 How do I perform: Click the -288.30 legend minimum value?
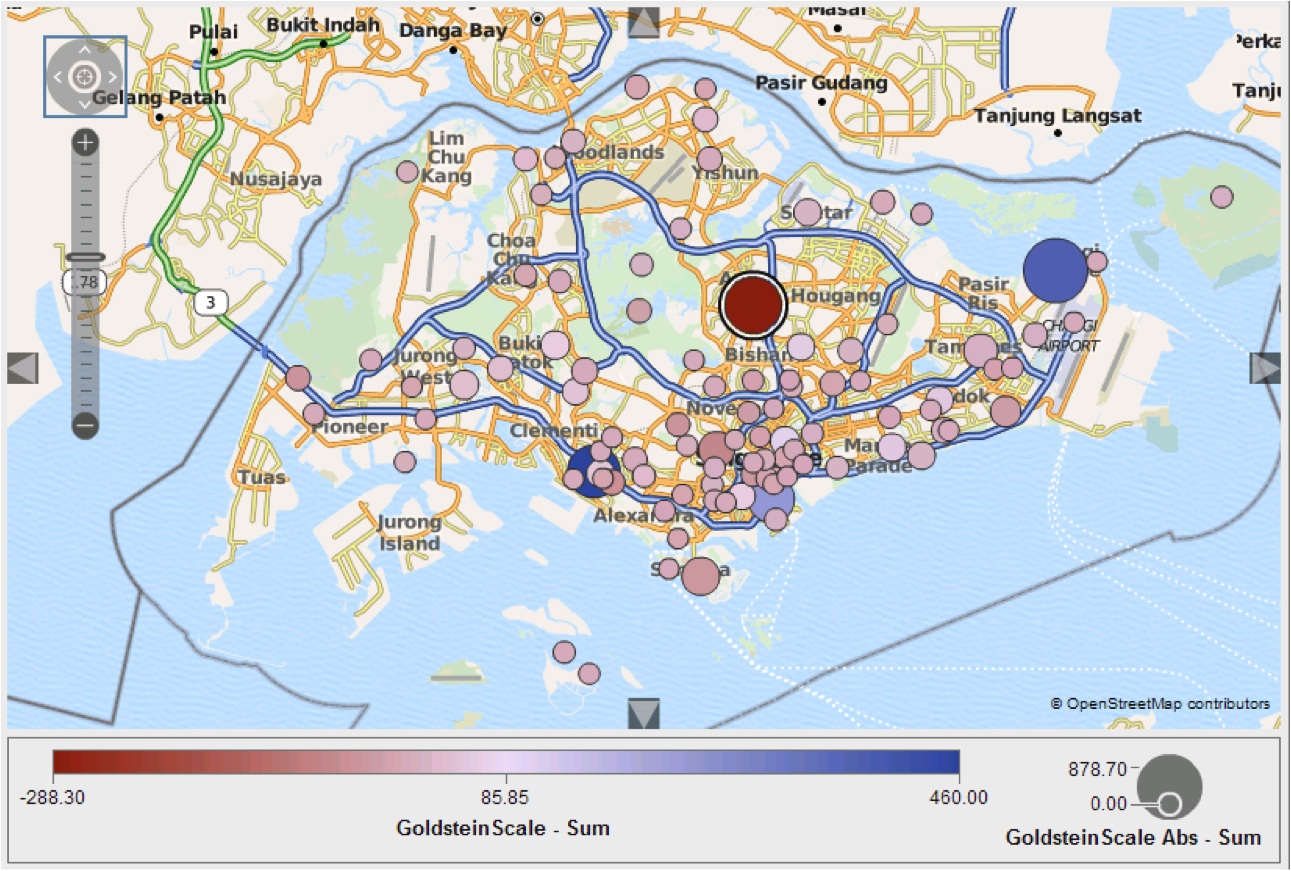click(x=53, y=797)
